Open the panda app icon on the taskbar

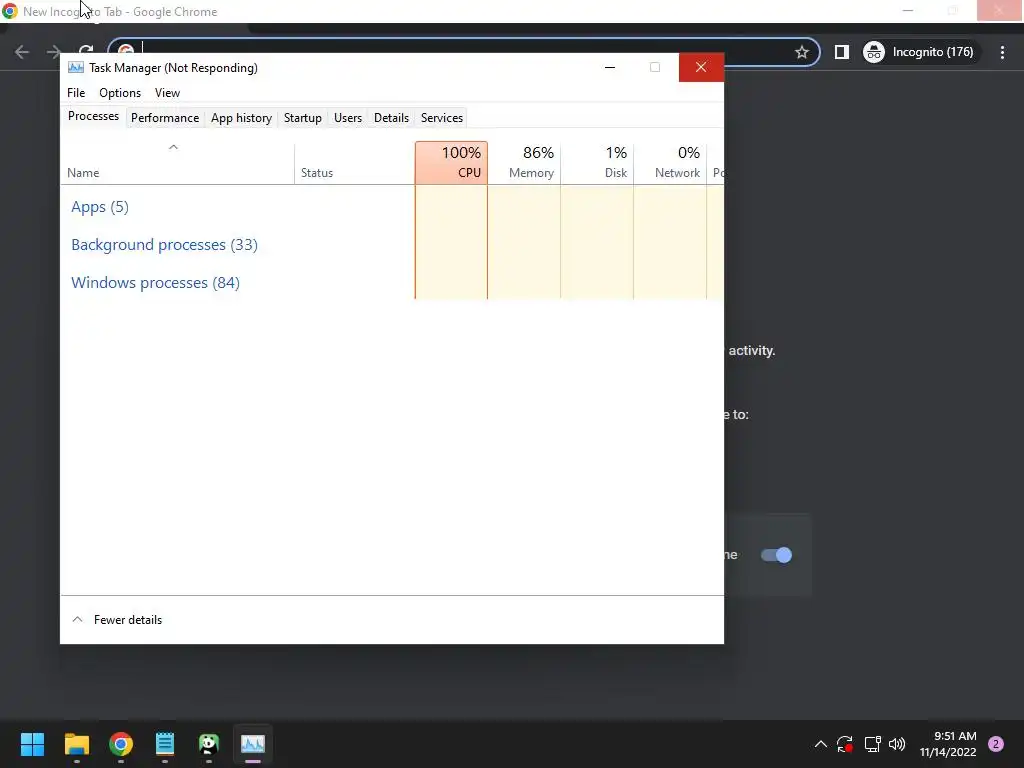click(x=208, y=744)
